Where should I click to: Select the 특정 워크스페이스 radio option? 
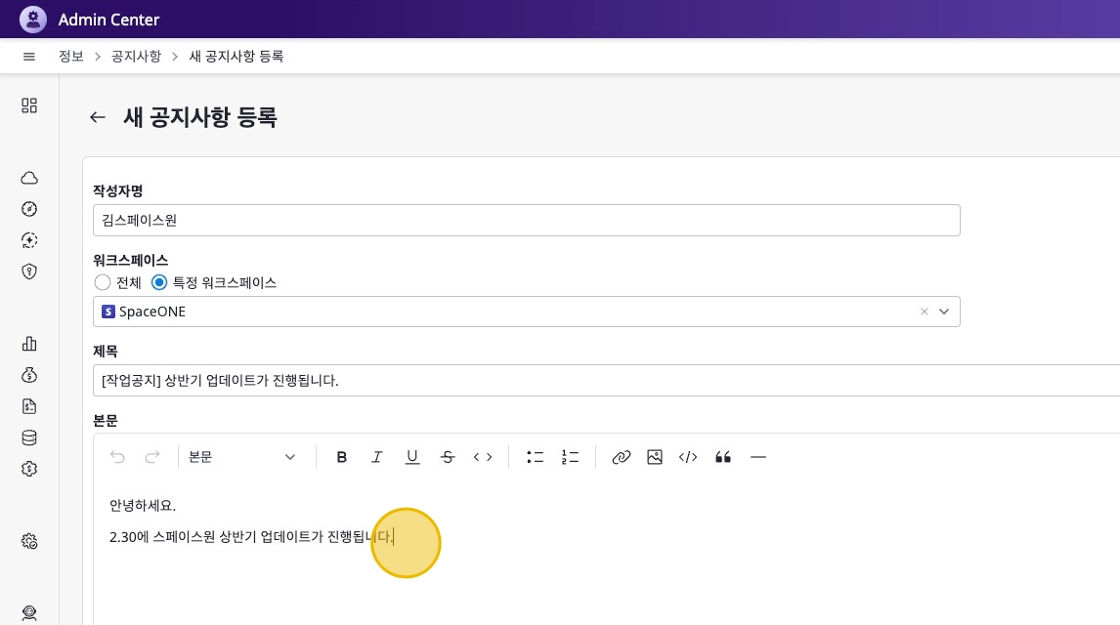point(159,283)
